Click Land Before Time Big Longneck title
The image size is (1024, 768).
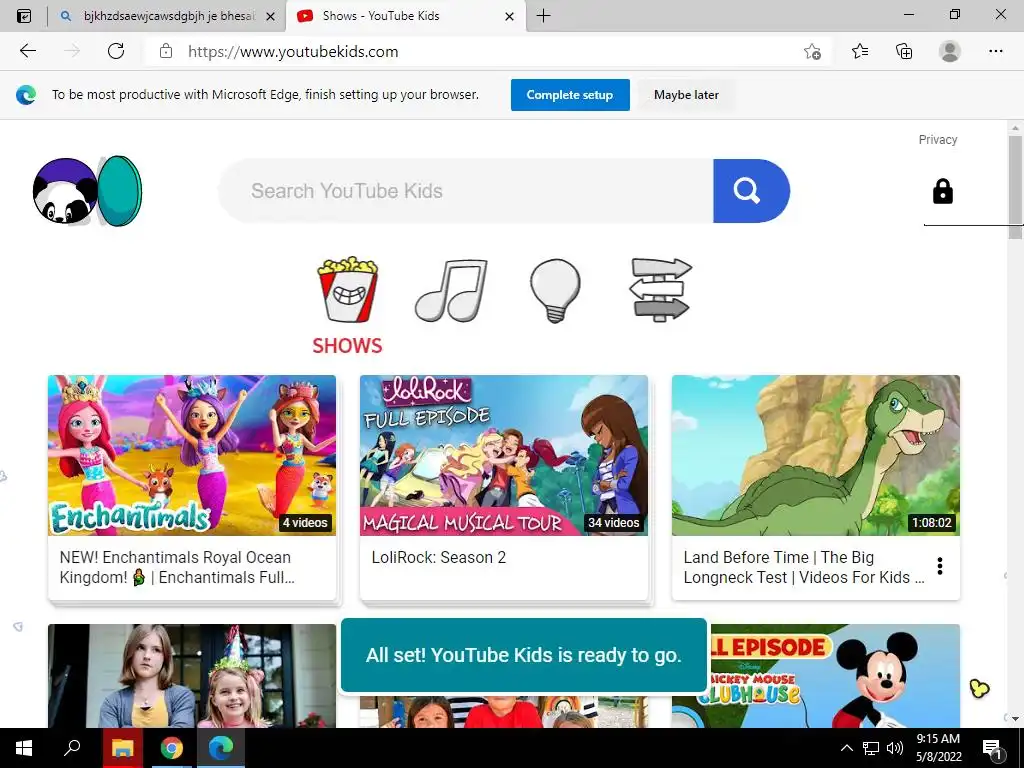point(803,567)
